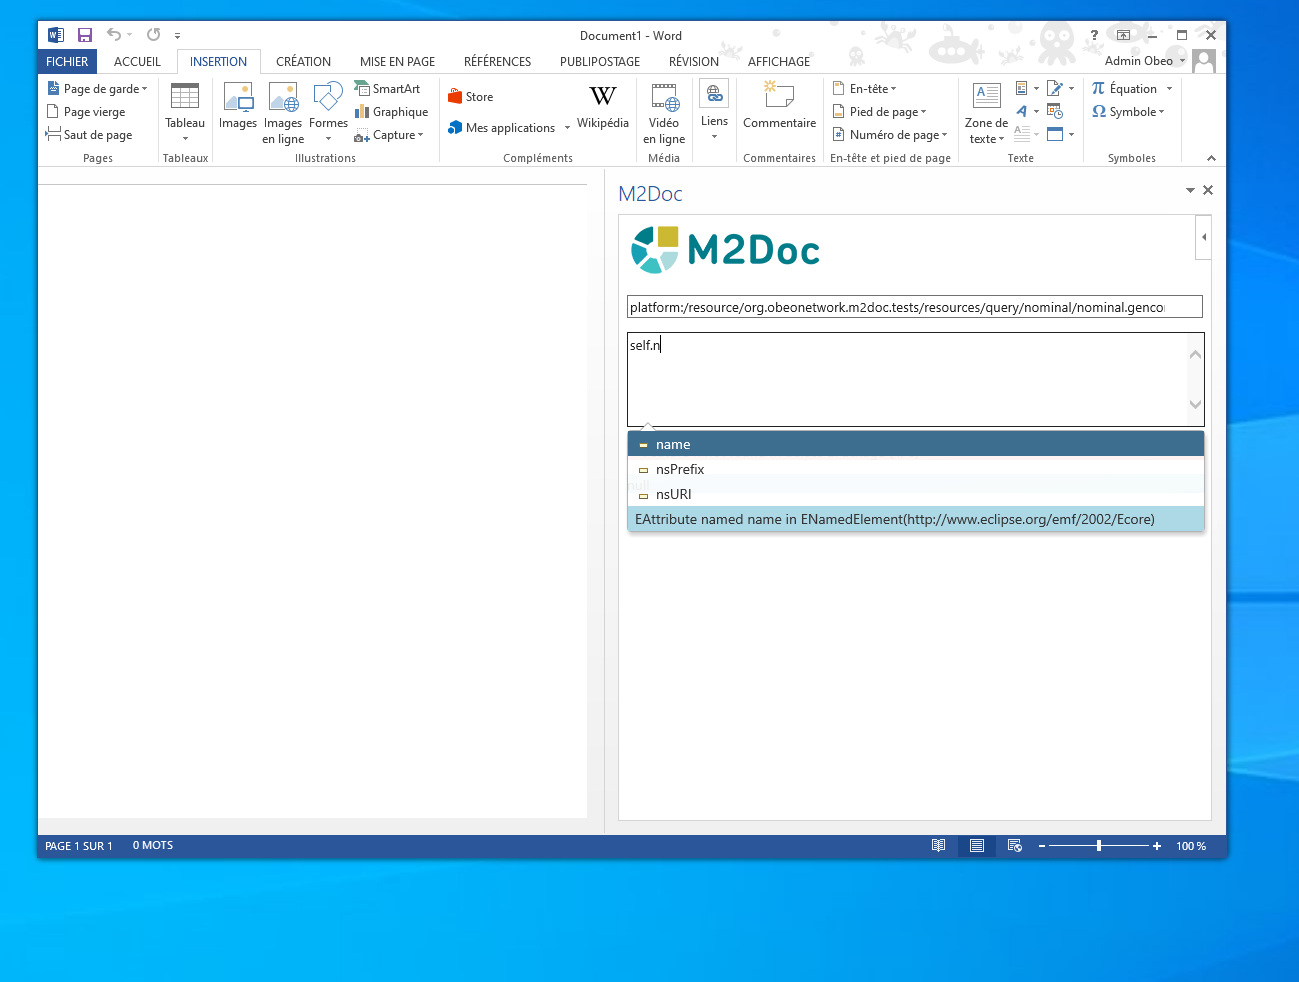Click the Images en ligne icon
1299x982 pixels.
[x=283, y=113]
